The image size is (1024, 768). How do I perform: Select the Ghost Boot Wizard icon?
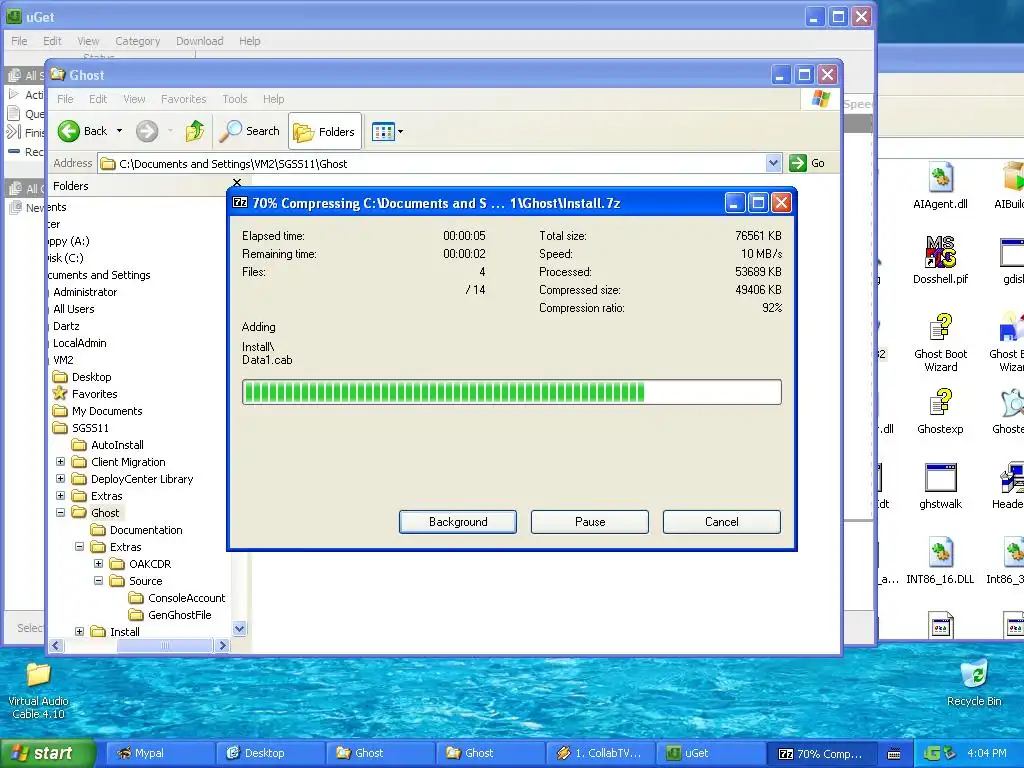pos(940,327)
